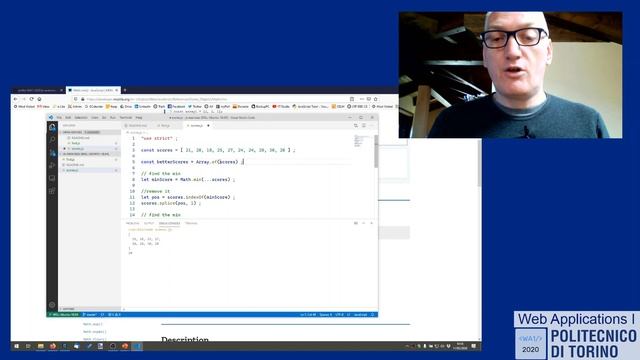The height and width of the screenshot is (360, 640).
Task: Click the editor vertical scrollbar
Action: click(x=376, y=151)
